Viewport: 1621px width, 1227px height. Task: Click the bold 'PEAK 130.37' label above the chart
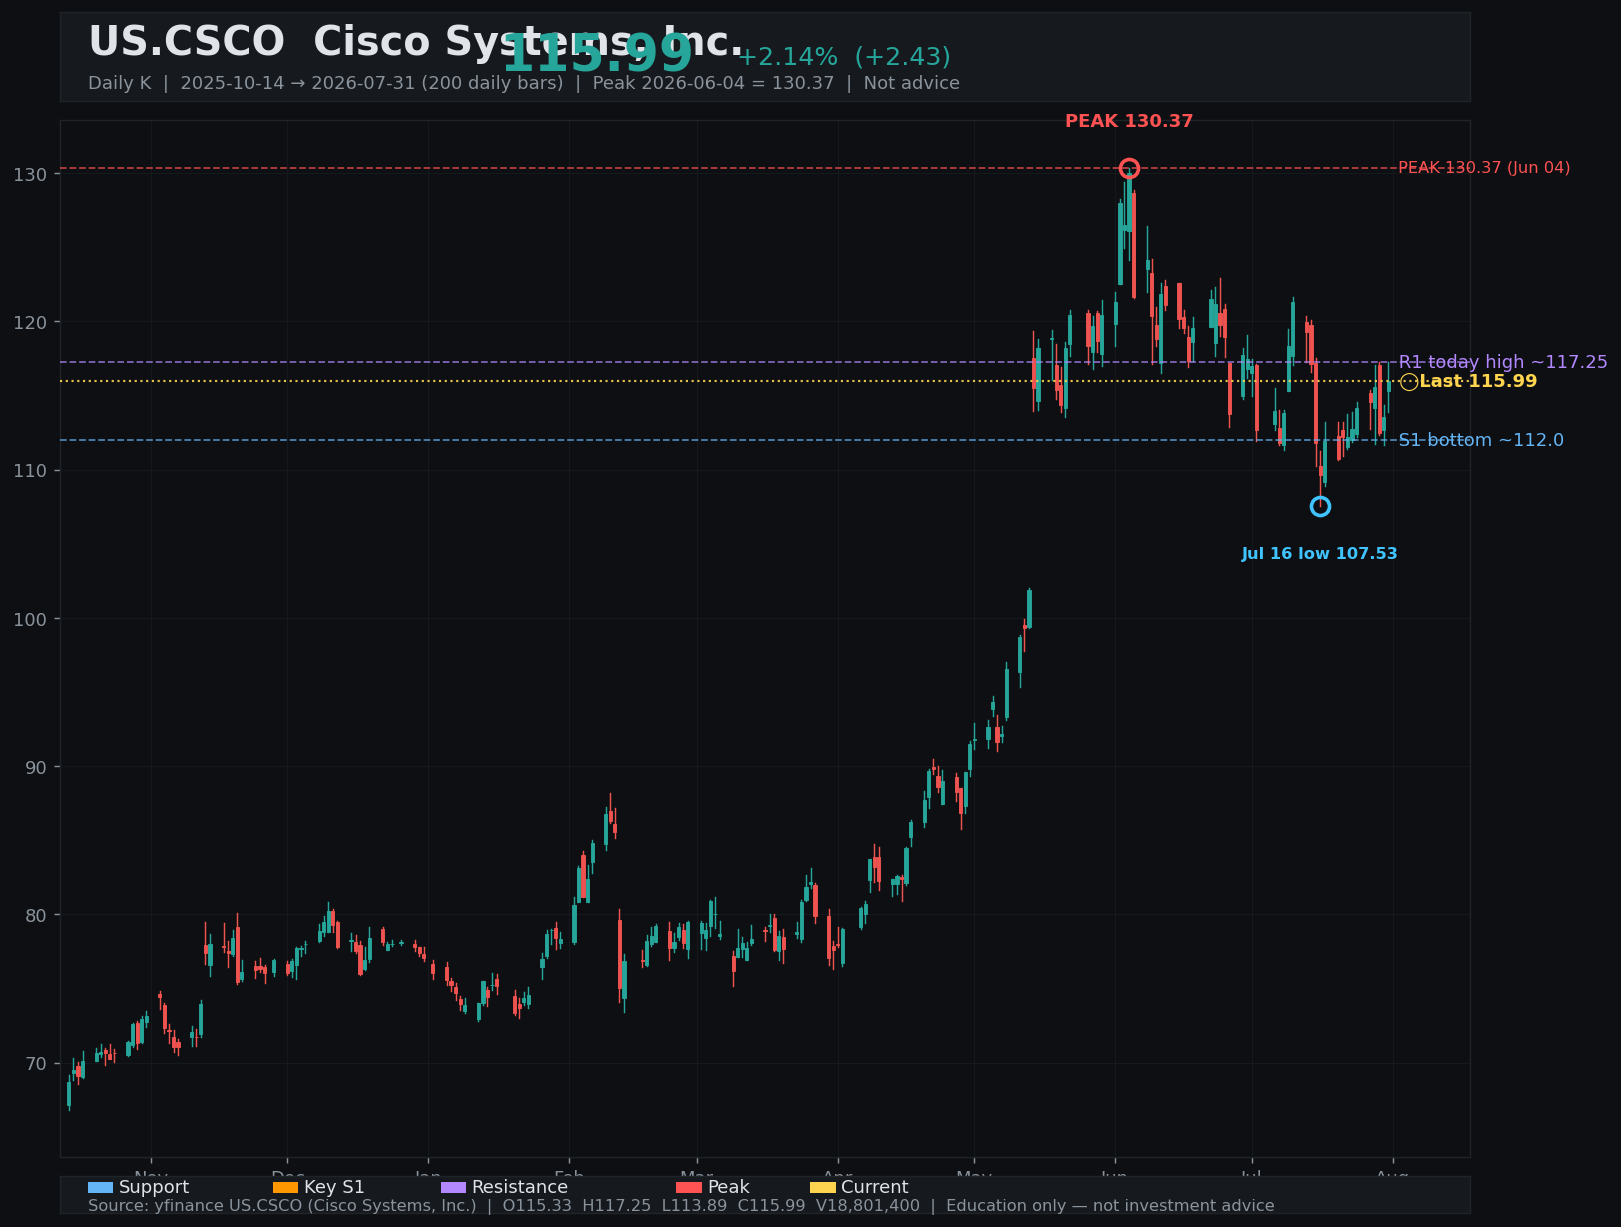click(1129, 121)
